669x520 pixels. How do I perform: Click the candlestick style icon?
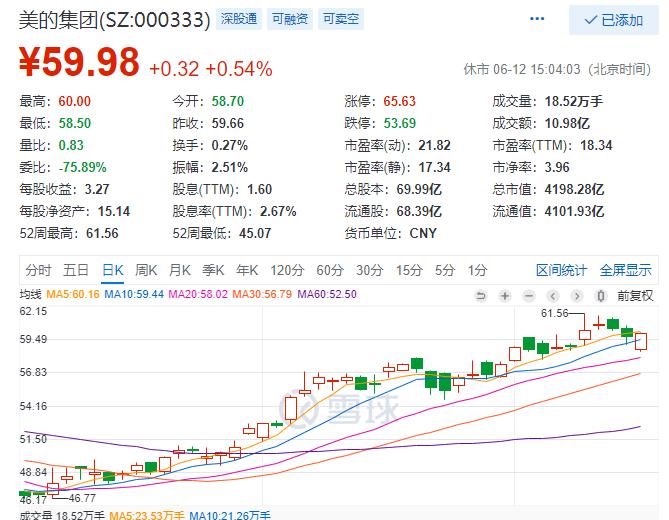click(x=600, y=295)
